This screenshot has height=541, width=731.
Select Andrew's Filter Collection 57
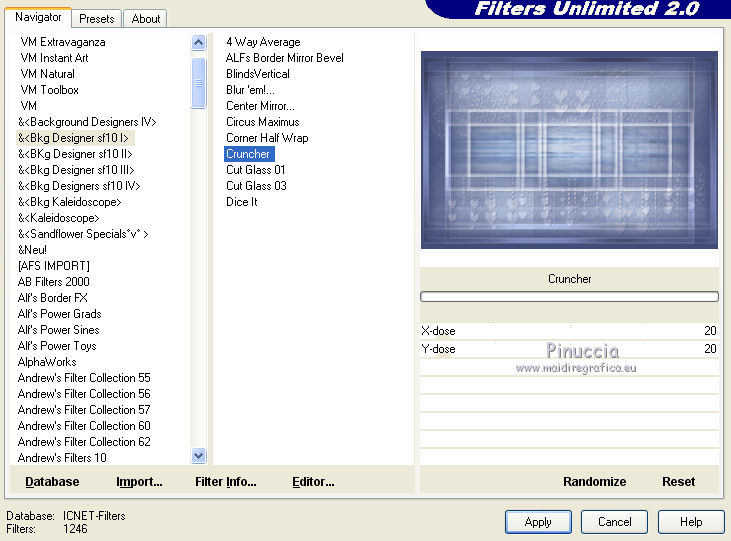84,409
